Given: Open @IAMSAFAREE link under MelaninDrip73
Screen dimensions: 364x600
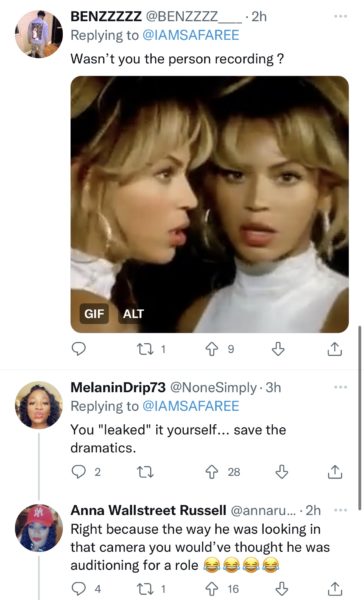Looking at the screenshot, I should click(191, 406).
